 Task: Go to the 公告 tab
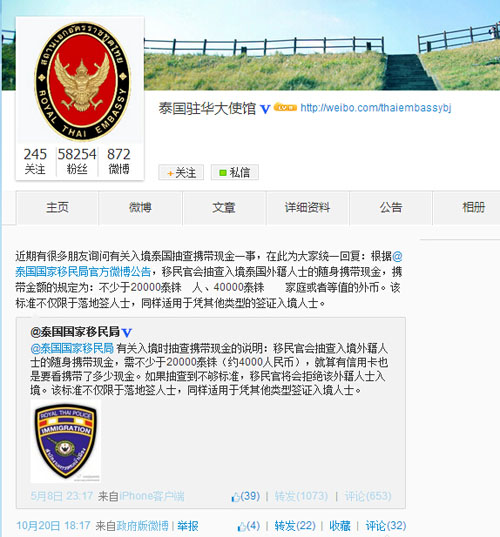point(390,208)
